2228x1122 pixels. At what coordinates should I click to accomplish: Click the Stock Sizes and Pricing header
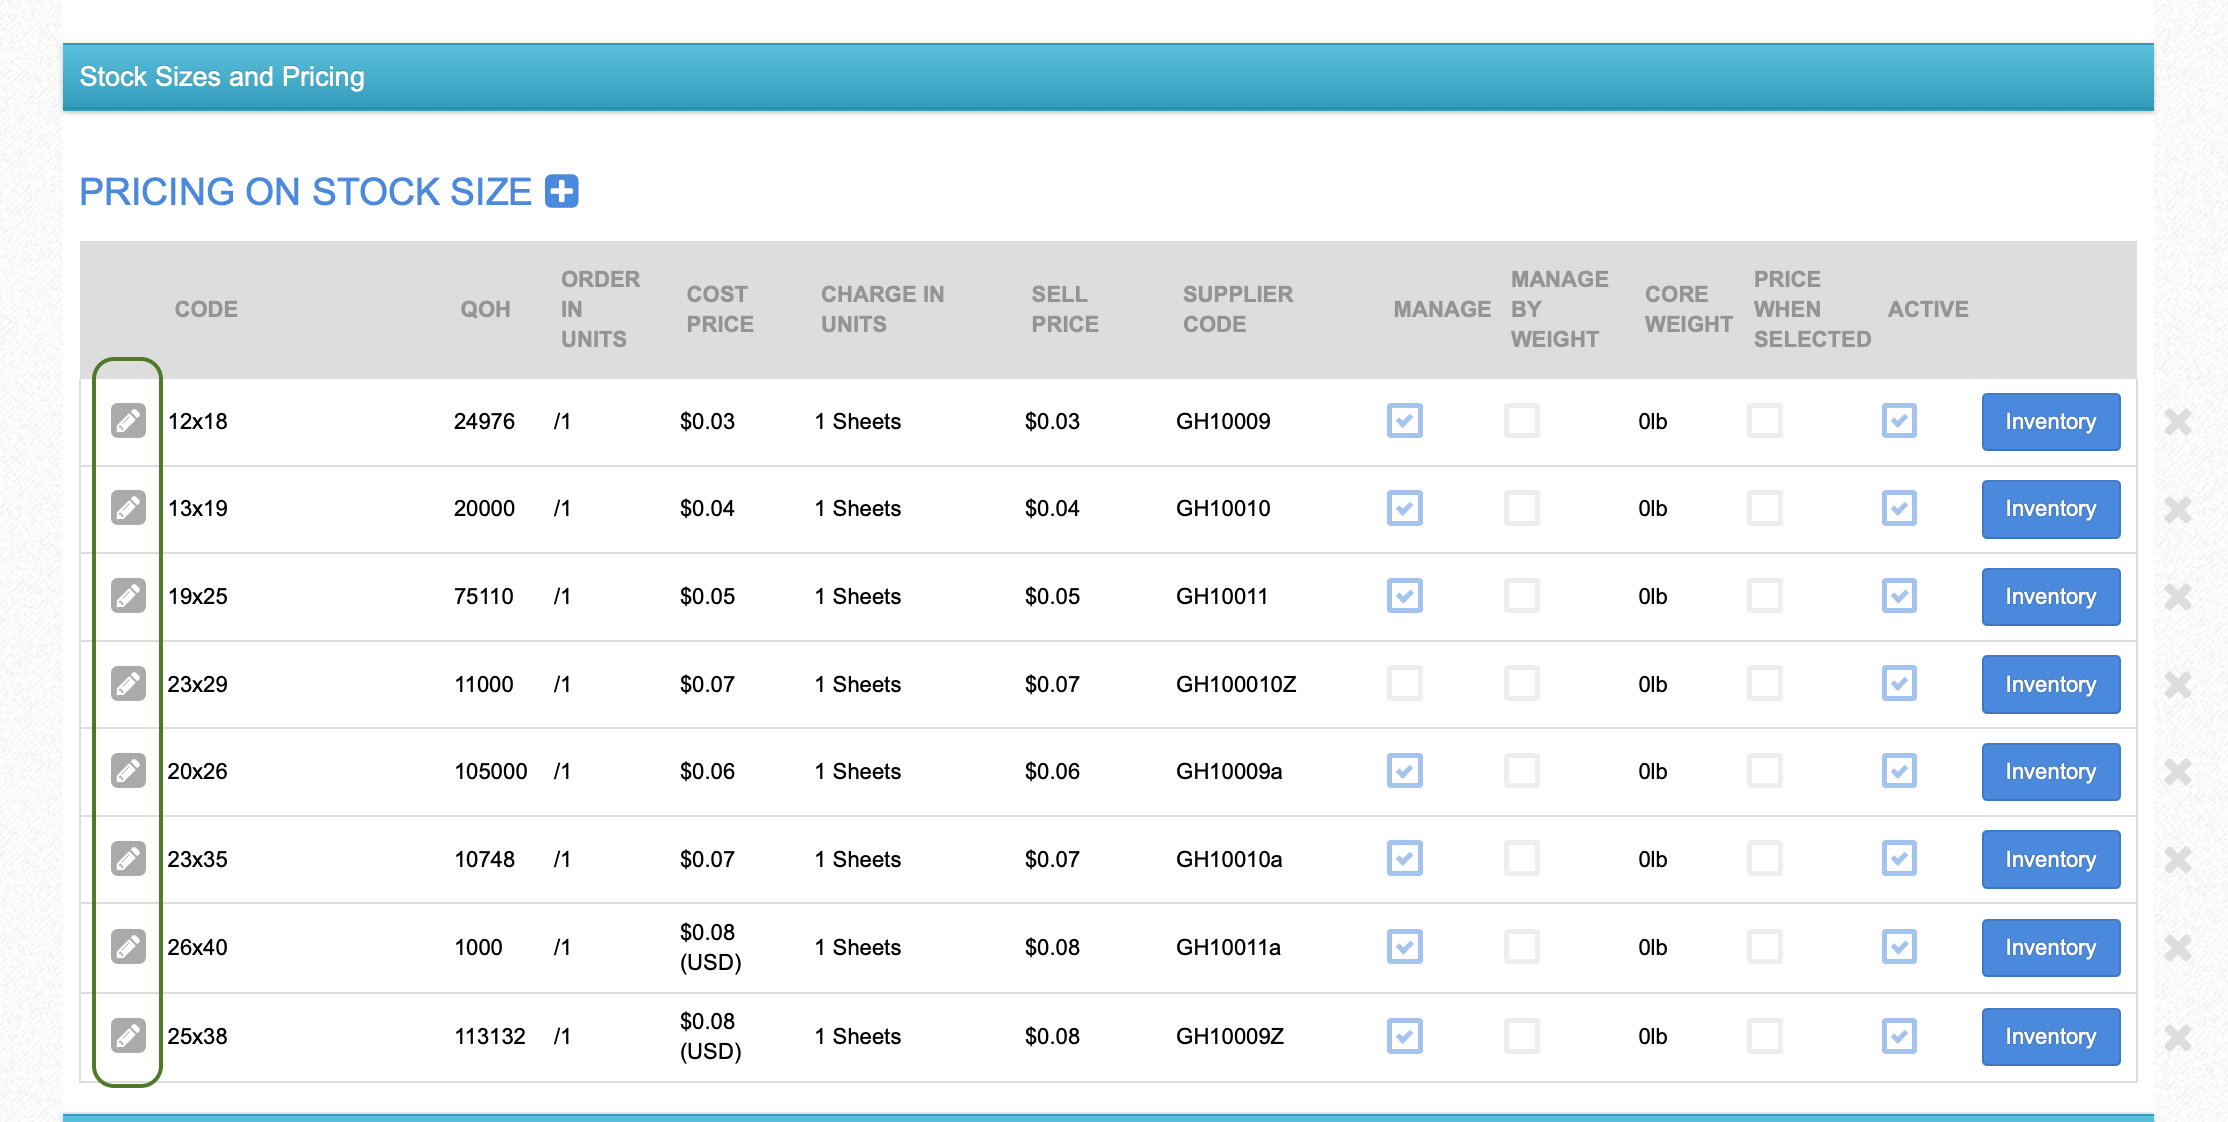click(222, 77)
